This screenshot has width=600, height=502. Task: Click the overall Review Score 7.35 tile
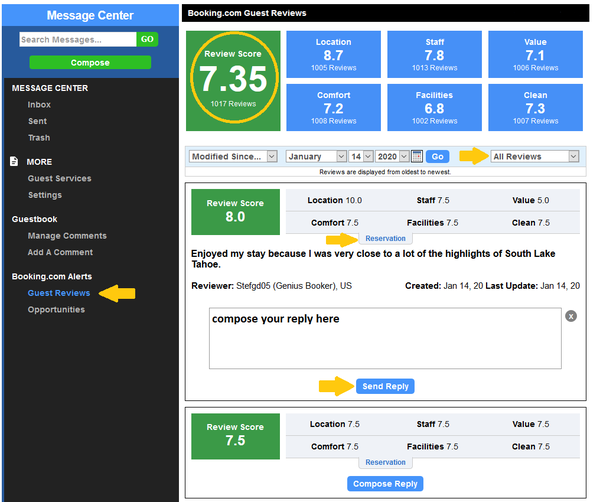tap(233, 81)
